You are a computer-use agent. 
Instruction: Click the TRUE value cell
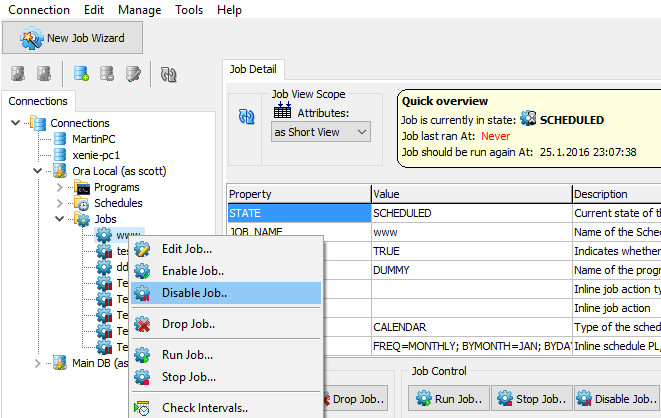[x=471, y=251]
